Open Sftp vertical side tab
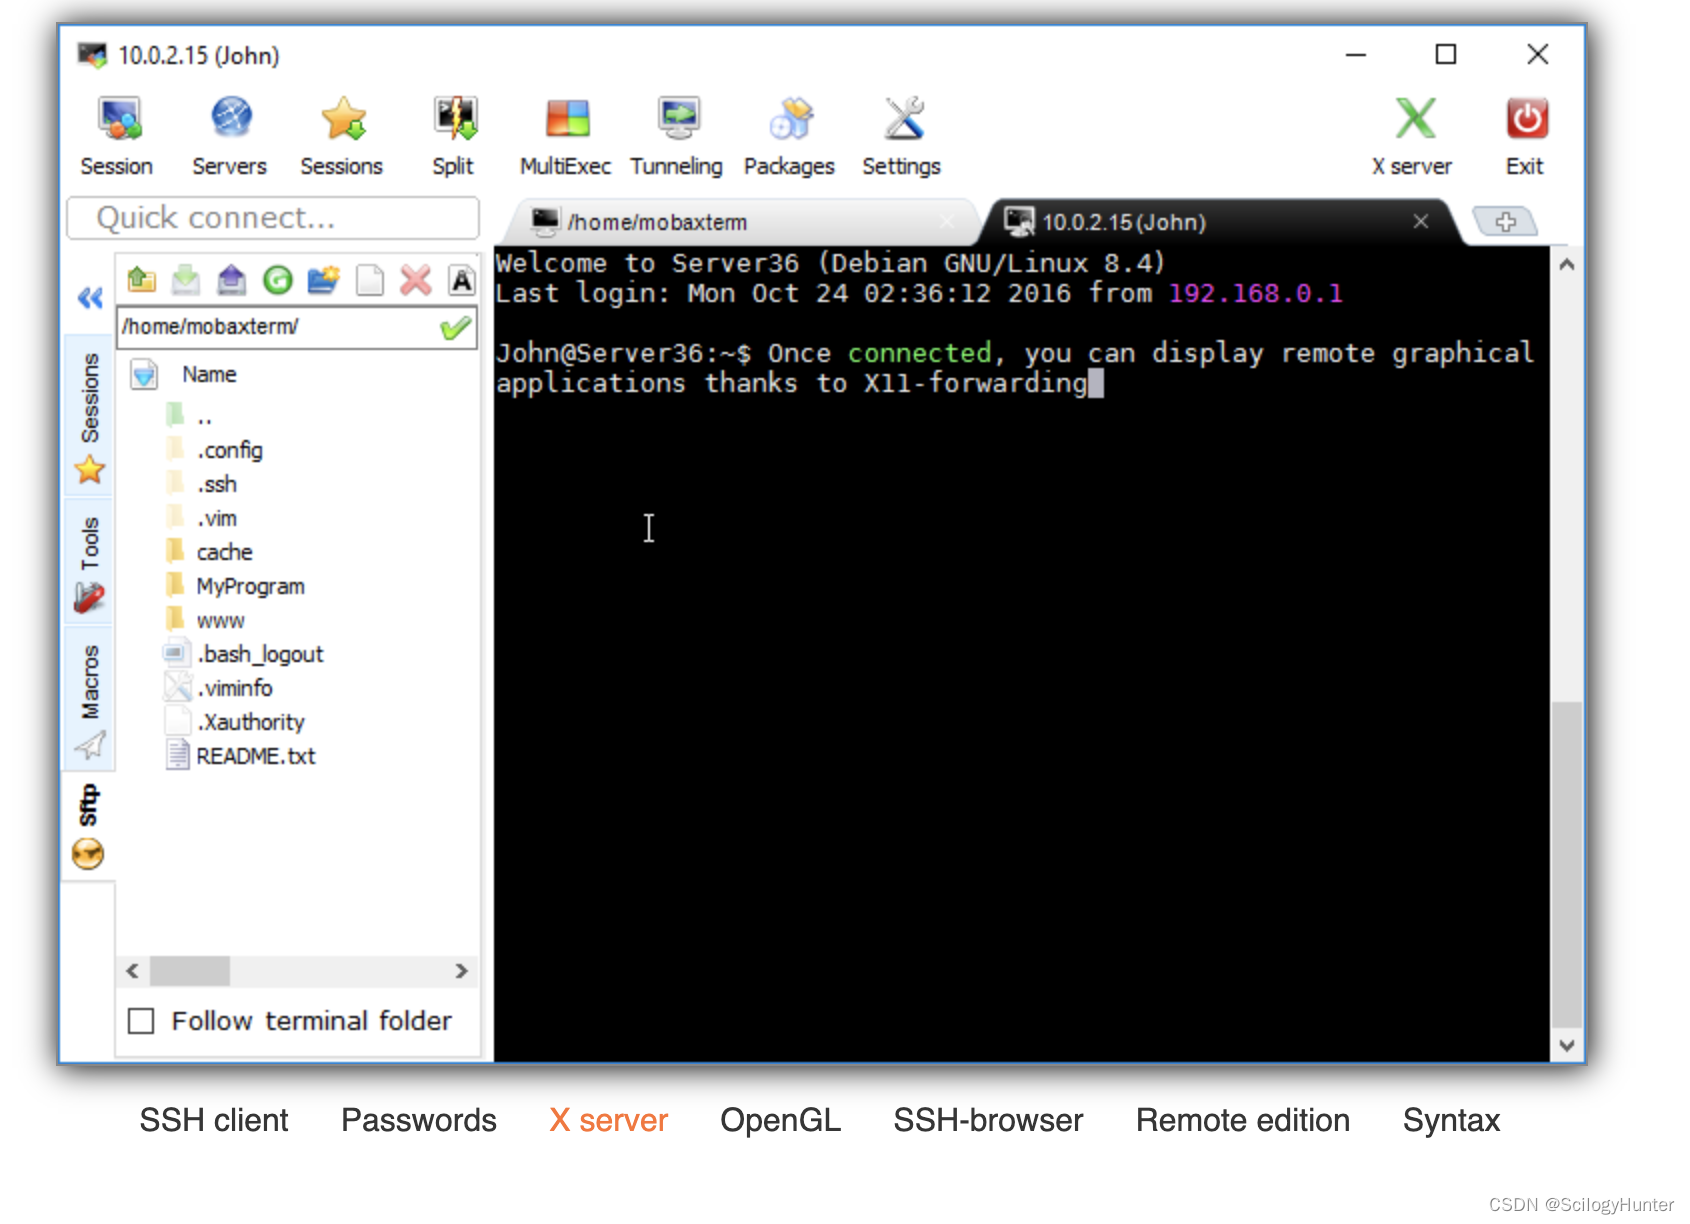 89,825
